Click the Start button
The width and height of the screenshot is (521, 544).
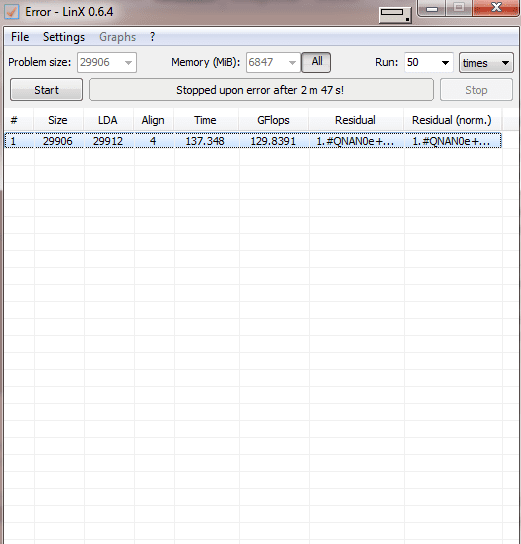pyautogui.click(x=46, y=90)
